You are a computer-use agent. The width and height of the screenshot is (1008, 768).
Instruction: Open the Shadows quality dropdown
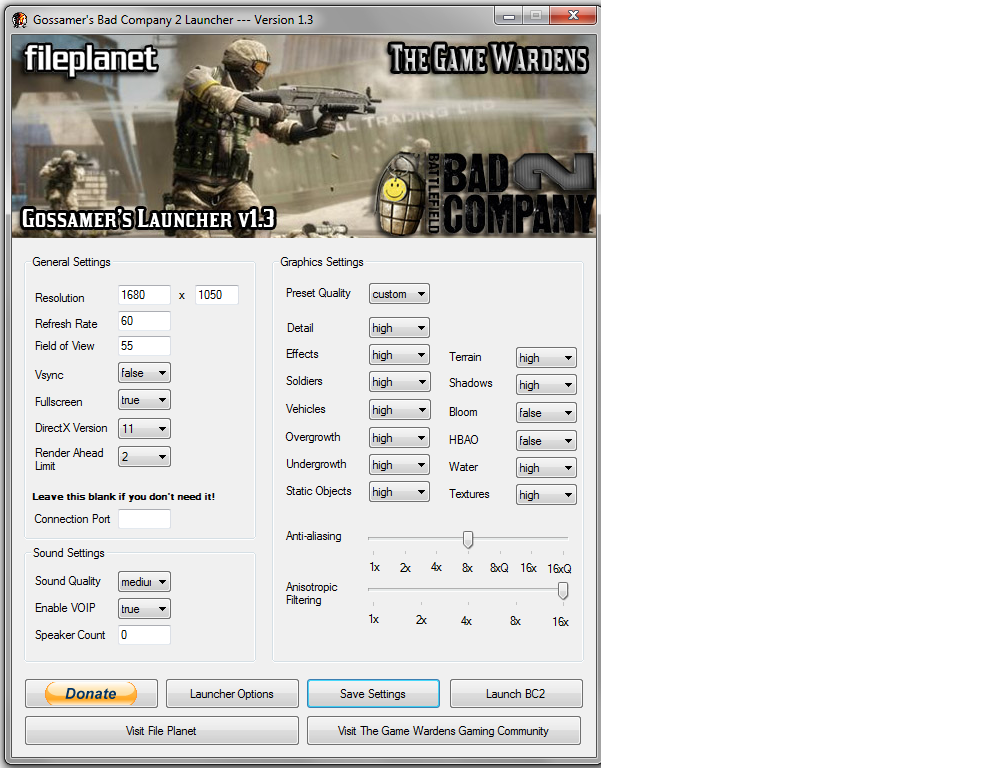(x=546, y=384)
